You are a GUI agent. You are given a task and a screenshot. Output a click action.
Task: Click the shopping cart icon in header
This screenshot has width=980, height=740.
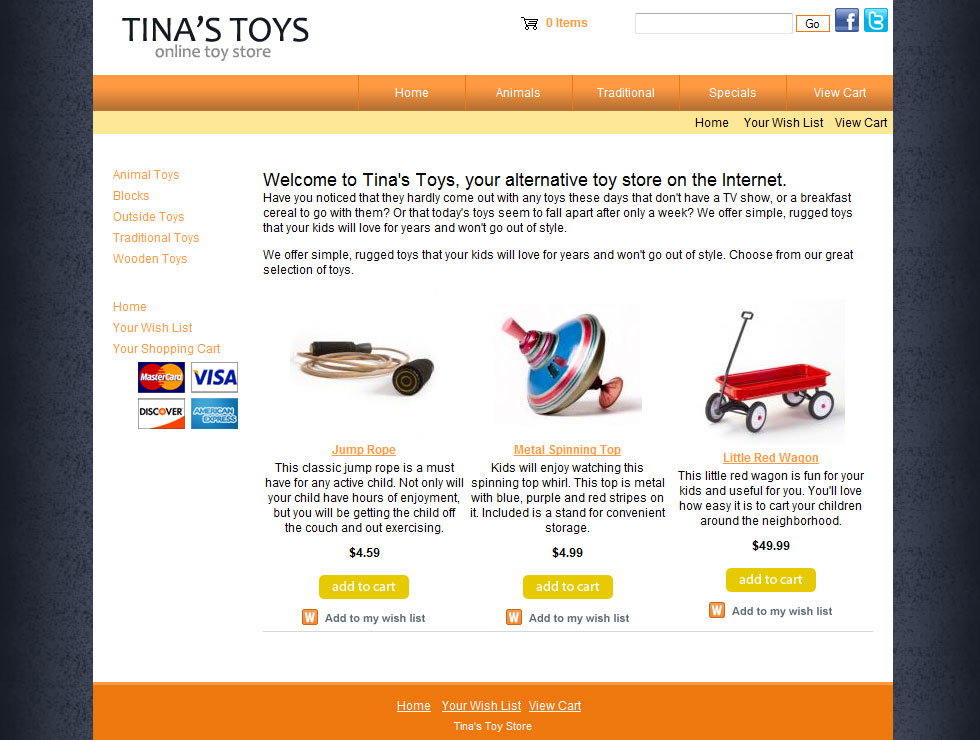(x=529, y=24)
